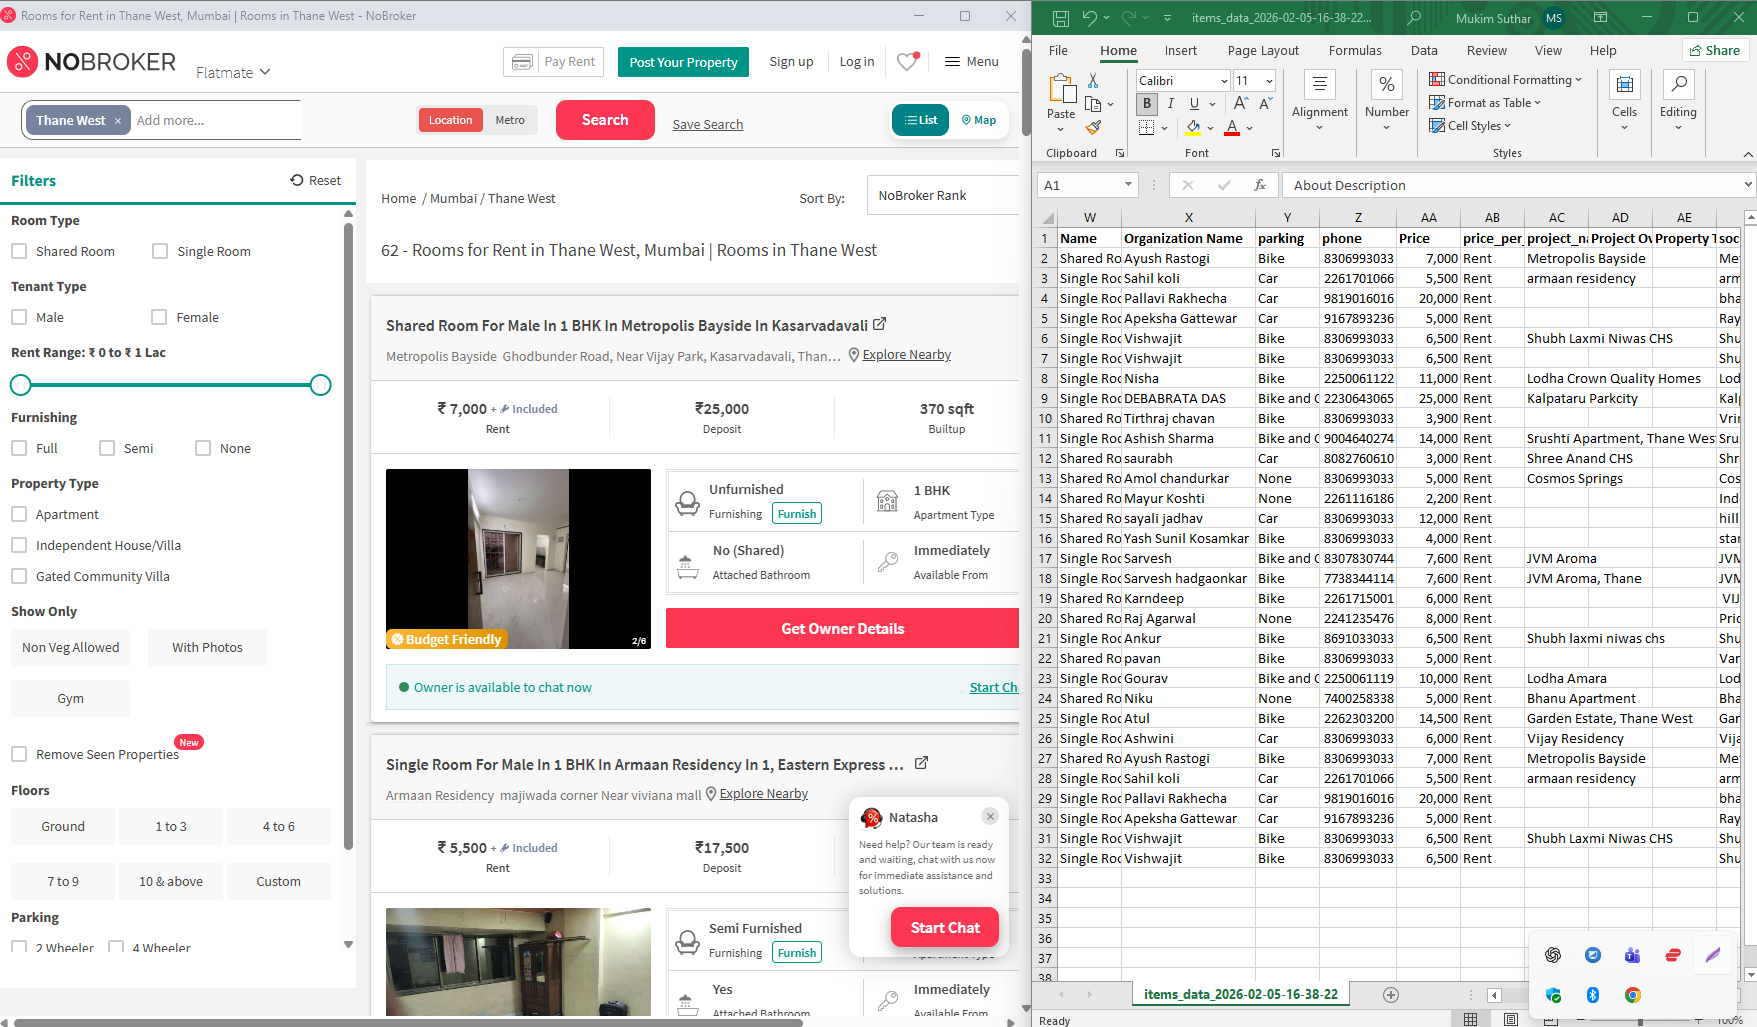Open the Formulas ribbon tab
This screenshot has height=1027, width=1757.
point(1354,51)
